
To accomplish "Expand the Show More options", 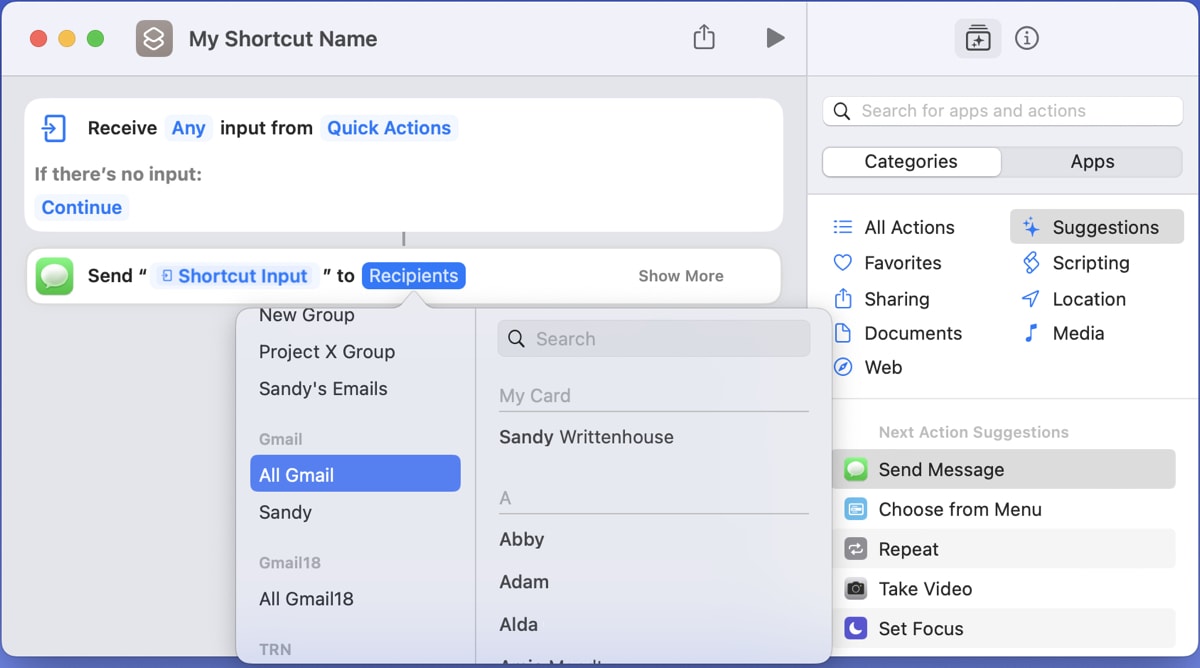I will 681,276.
